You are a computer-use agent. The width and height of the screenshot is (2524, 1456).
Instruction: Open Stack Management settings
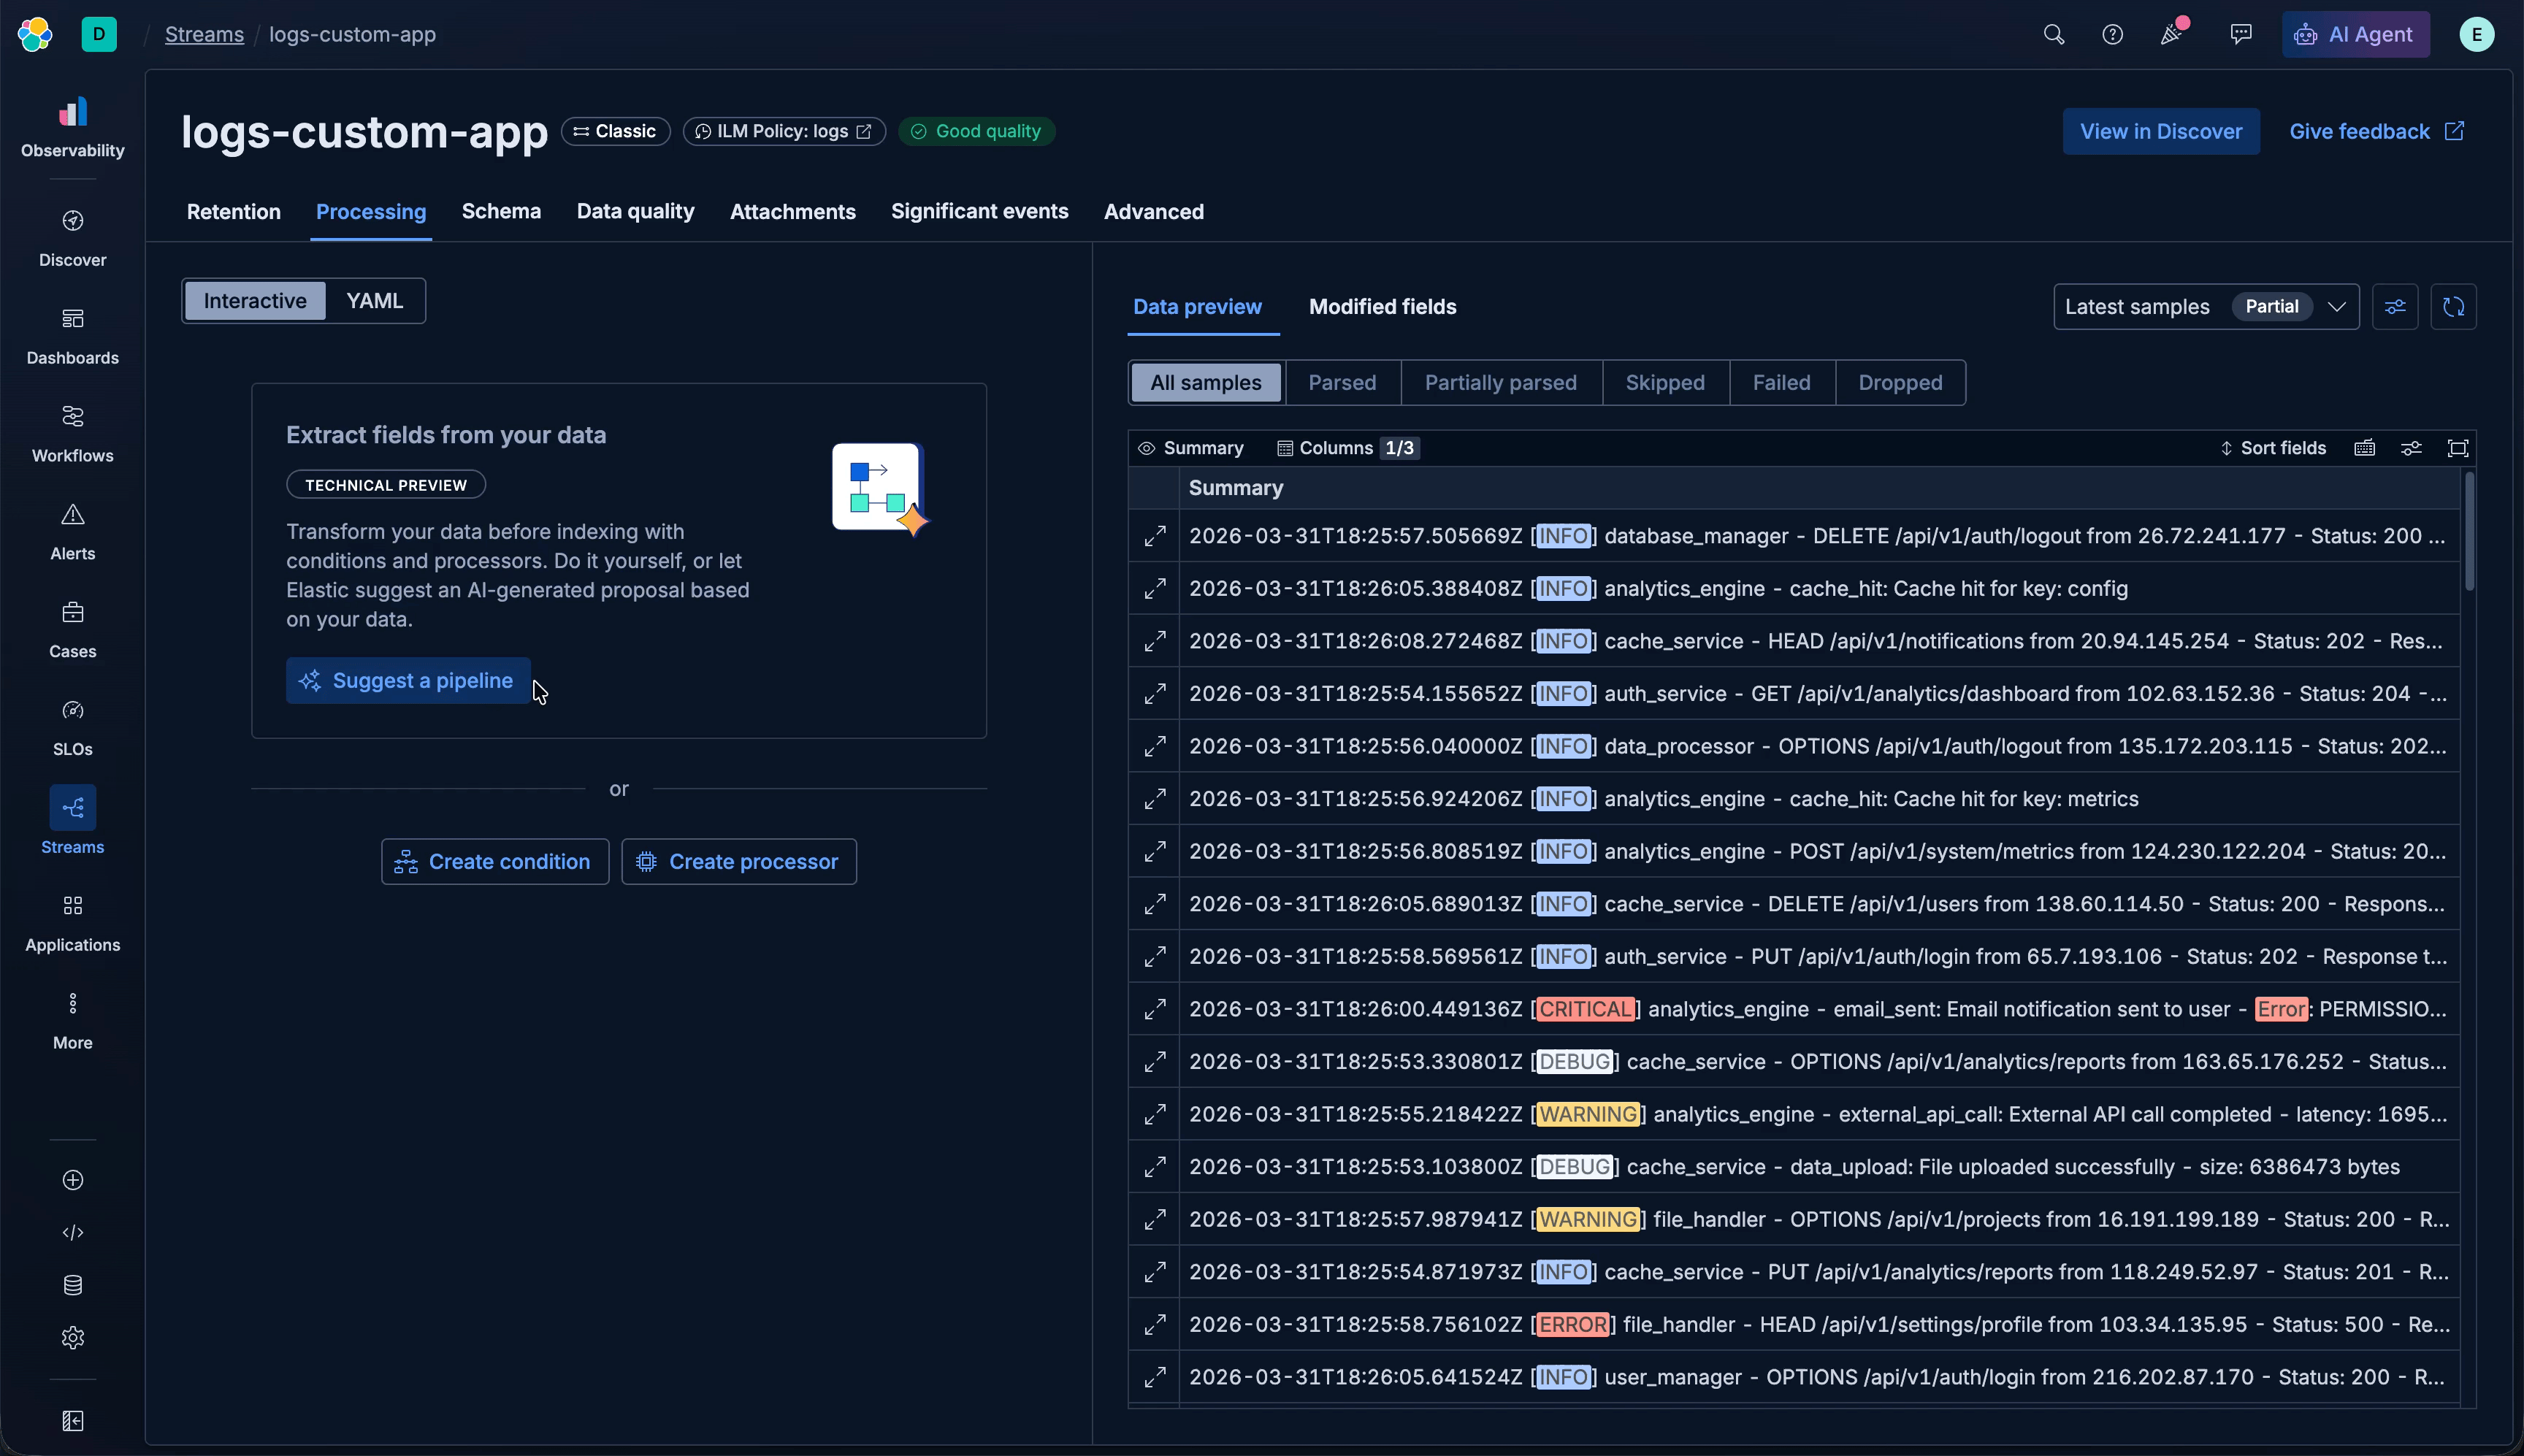pos(72,1337)
